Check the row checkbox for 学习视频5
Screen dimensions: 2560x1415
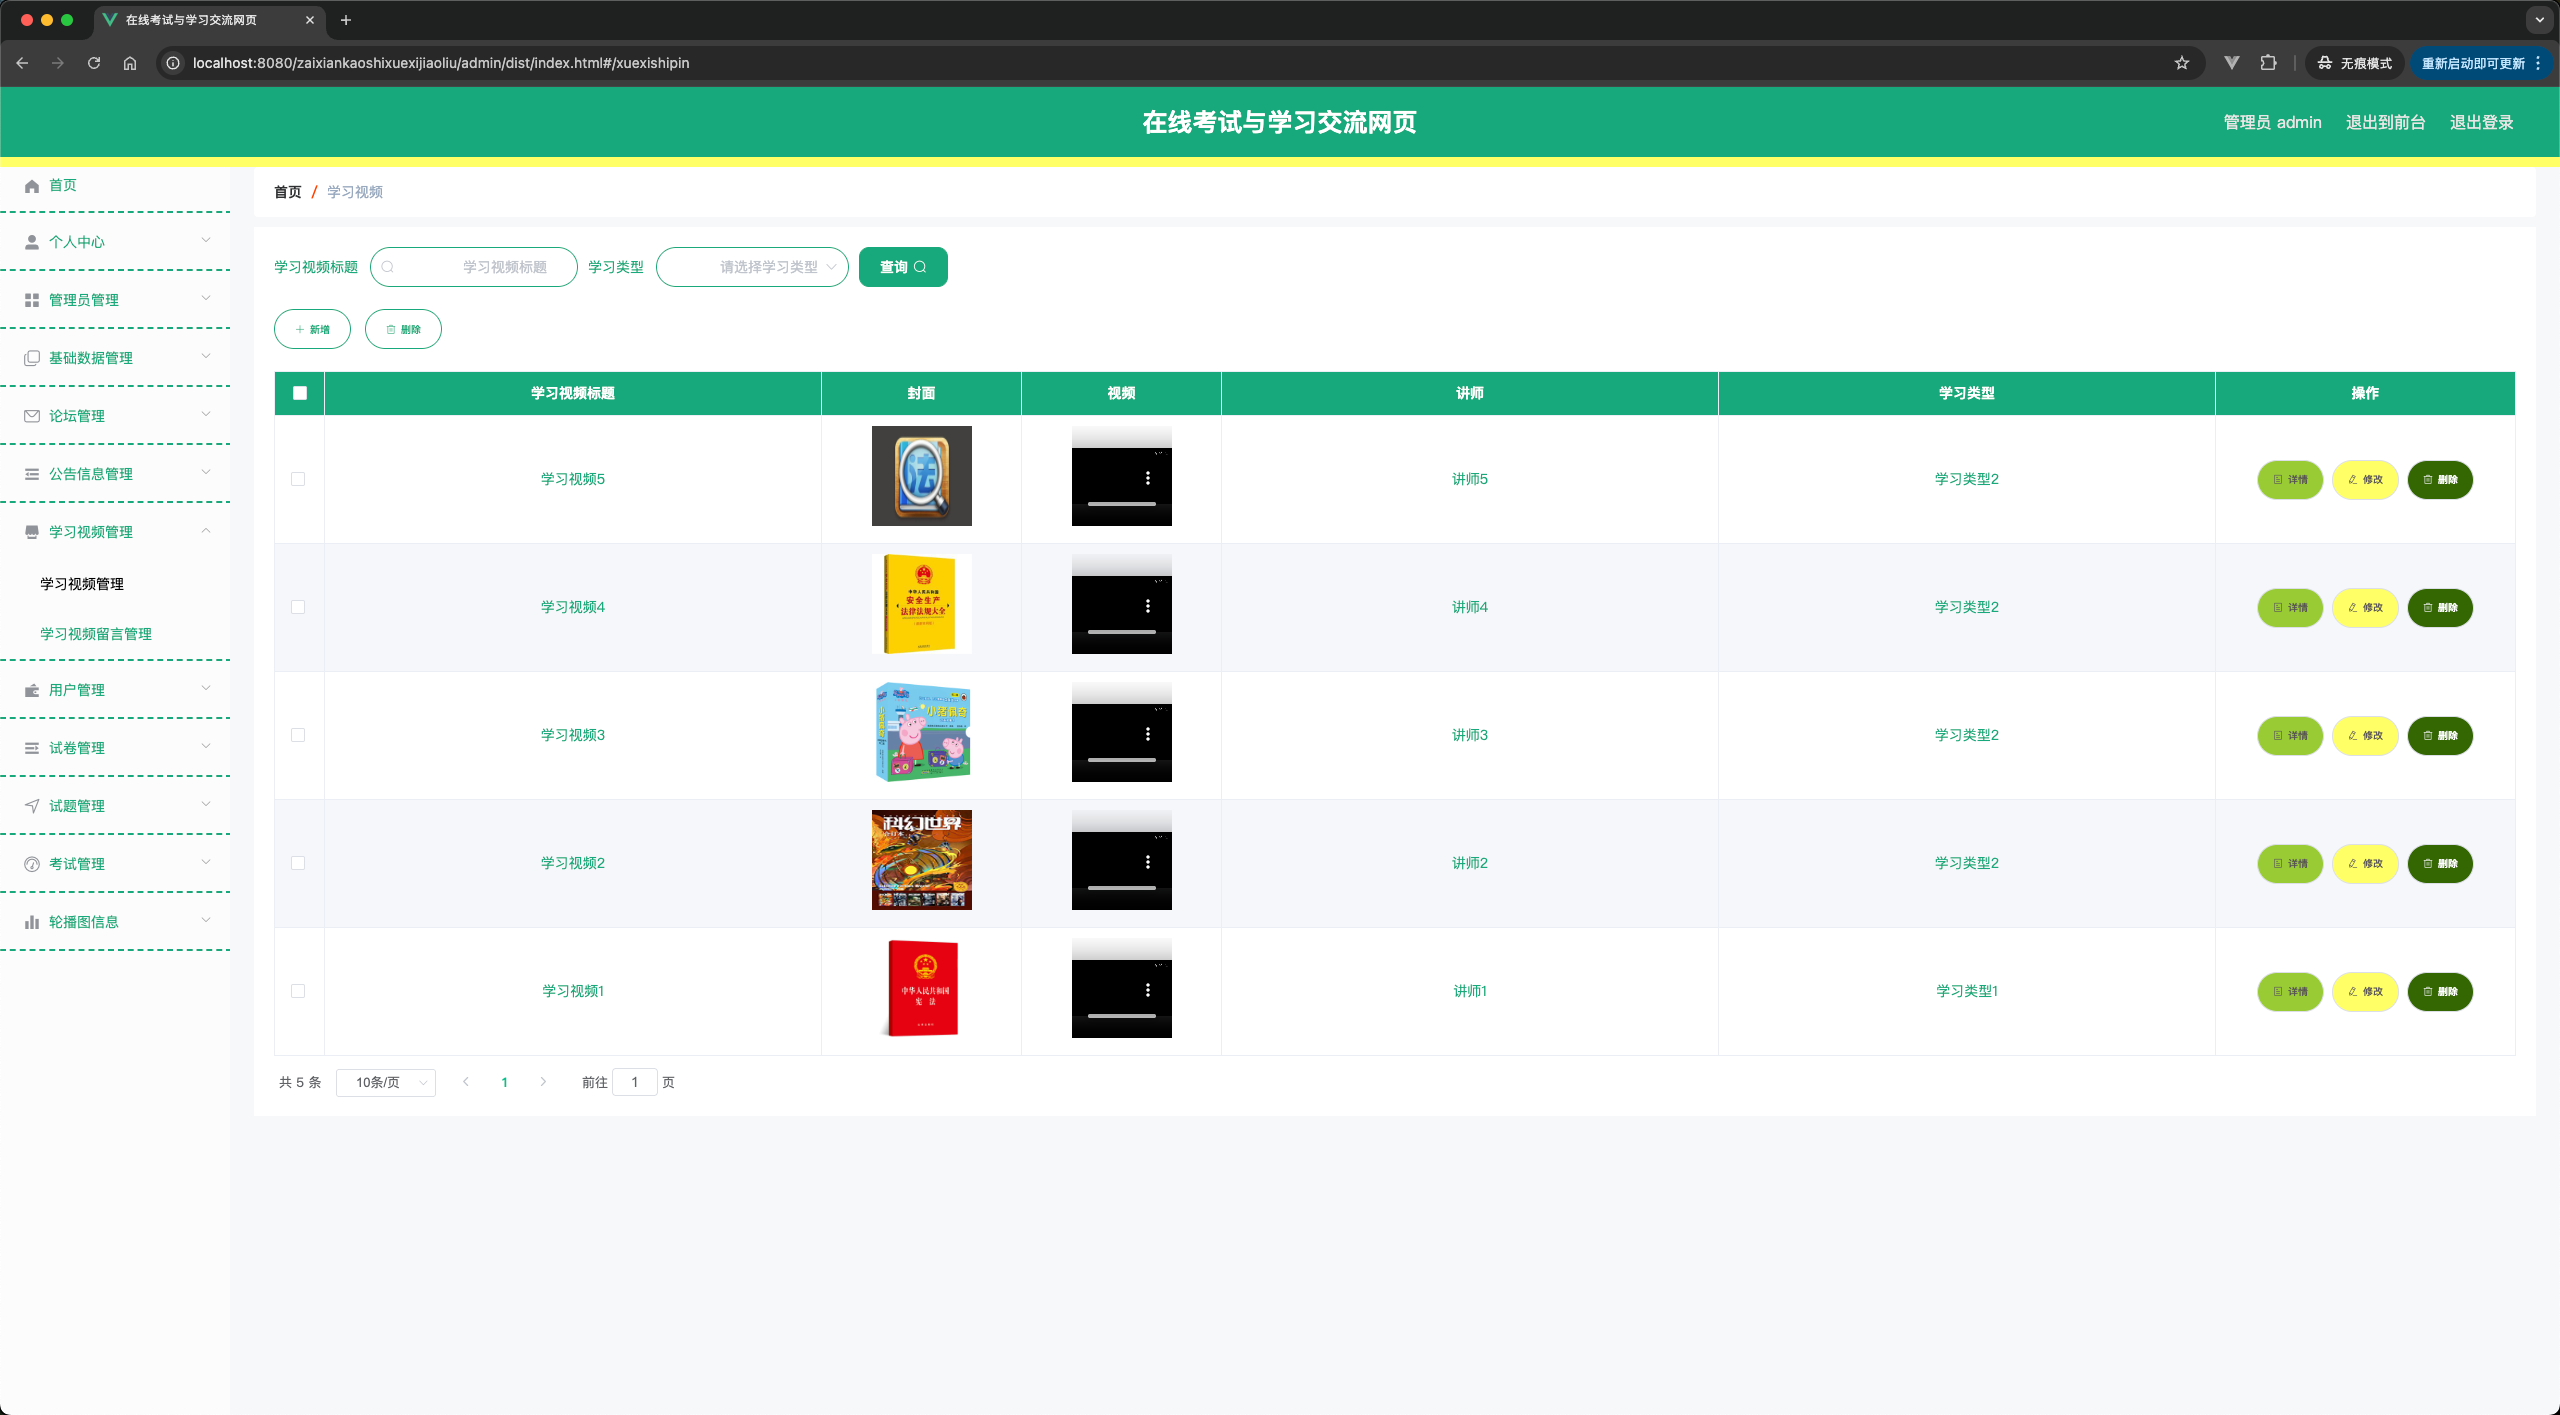pos(298,479)
